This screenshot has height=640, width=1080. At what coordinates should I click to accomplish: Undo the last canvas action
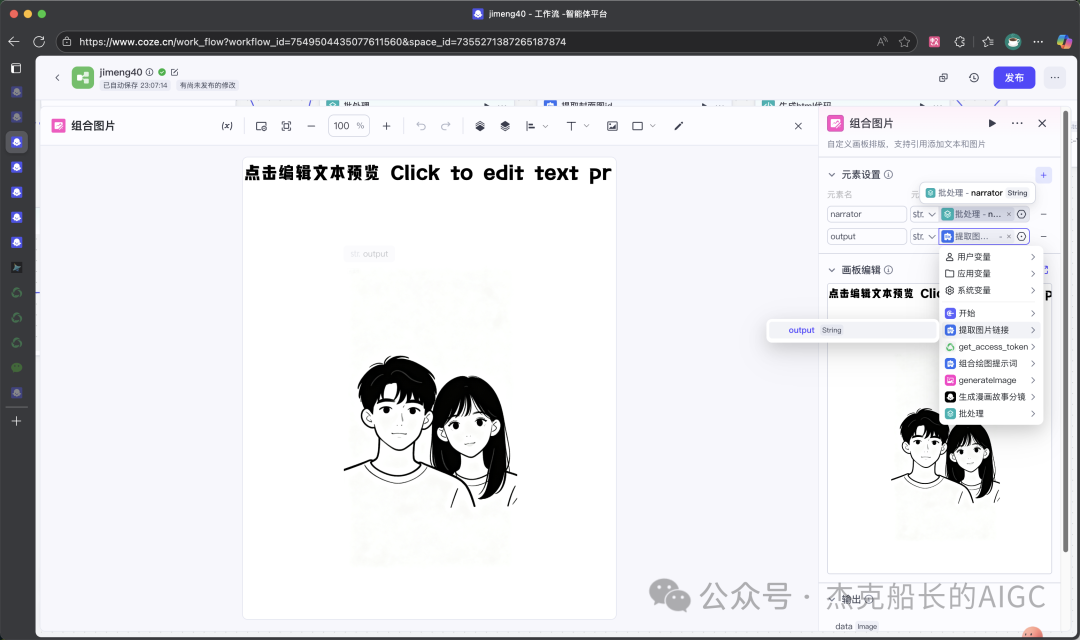pos(421,126)
